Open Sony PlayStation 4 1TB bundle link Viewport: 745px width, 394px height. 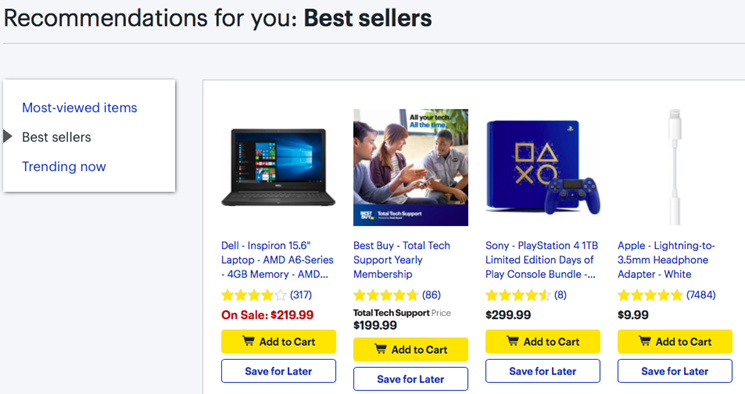coord(542,260)
